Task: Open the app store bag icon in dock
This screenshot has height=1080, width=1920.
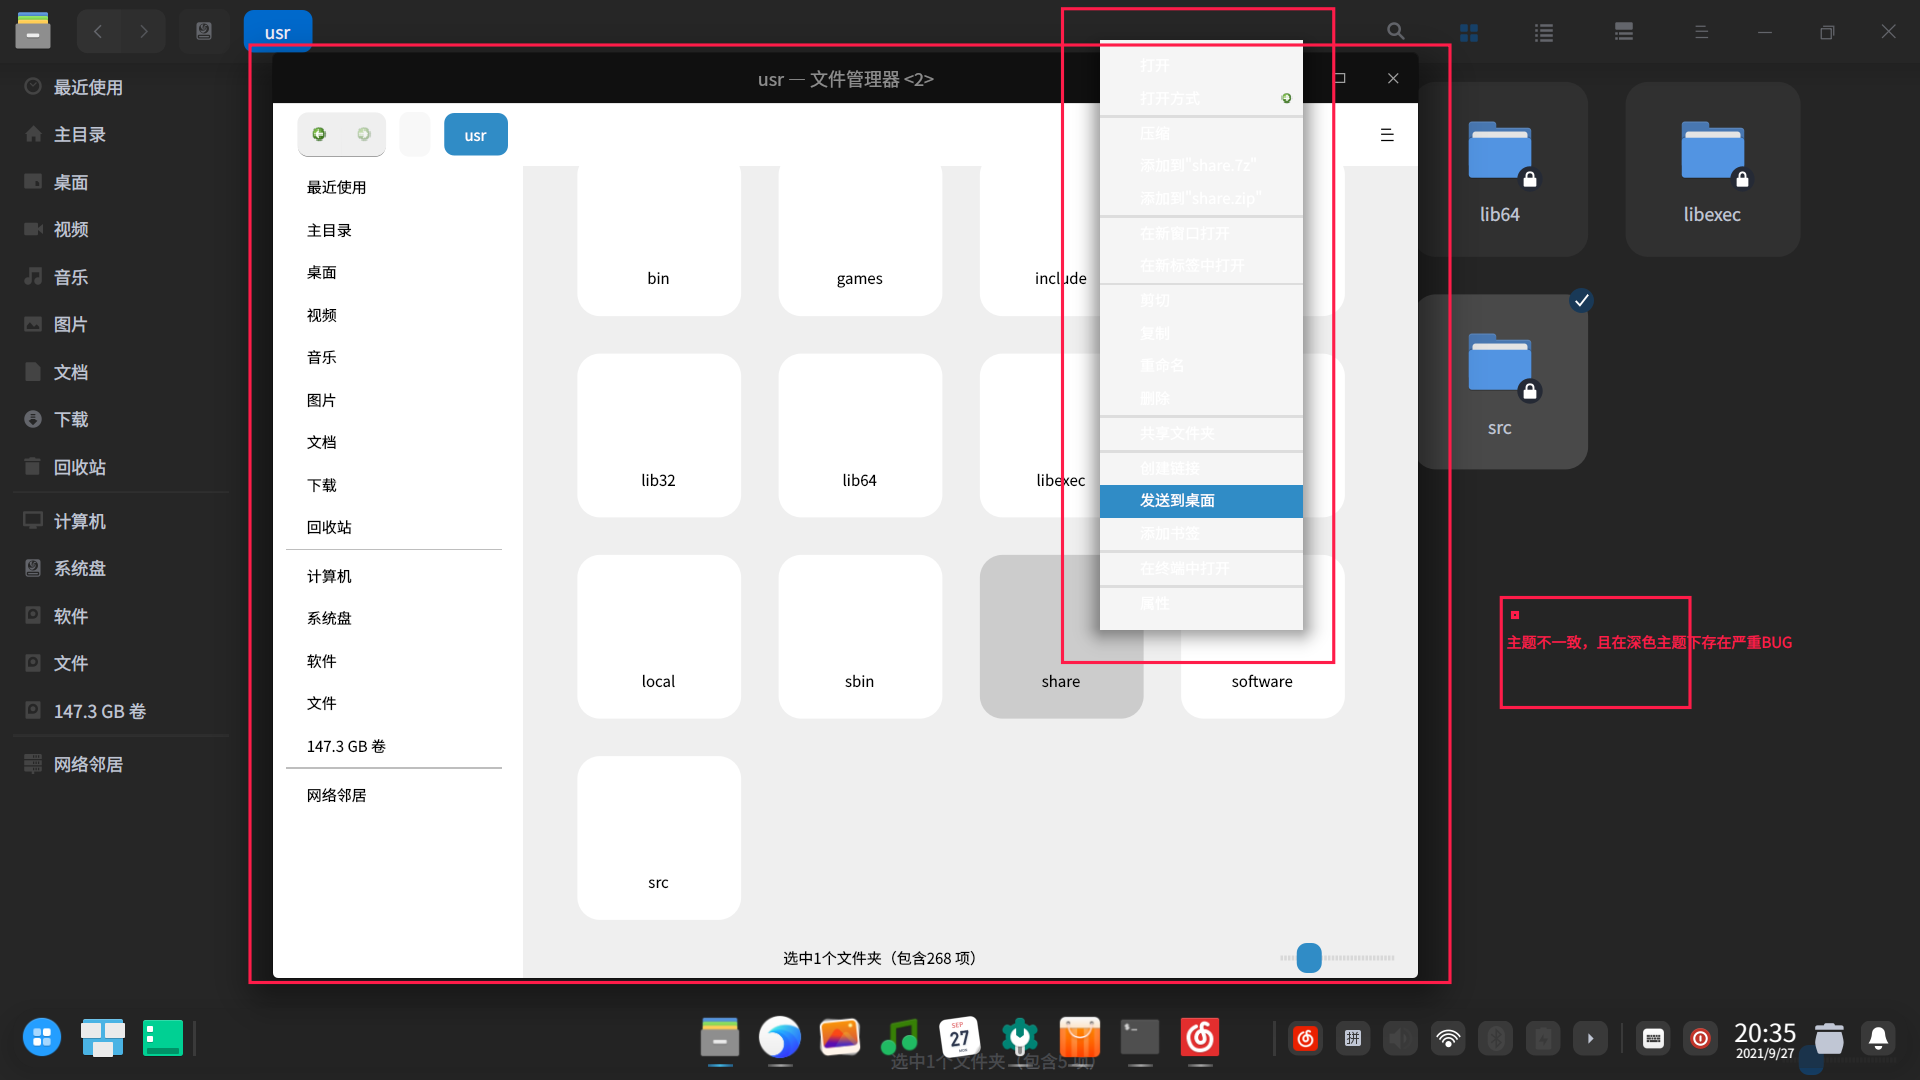Action: pos(1079,1038)
